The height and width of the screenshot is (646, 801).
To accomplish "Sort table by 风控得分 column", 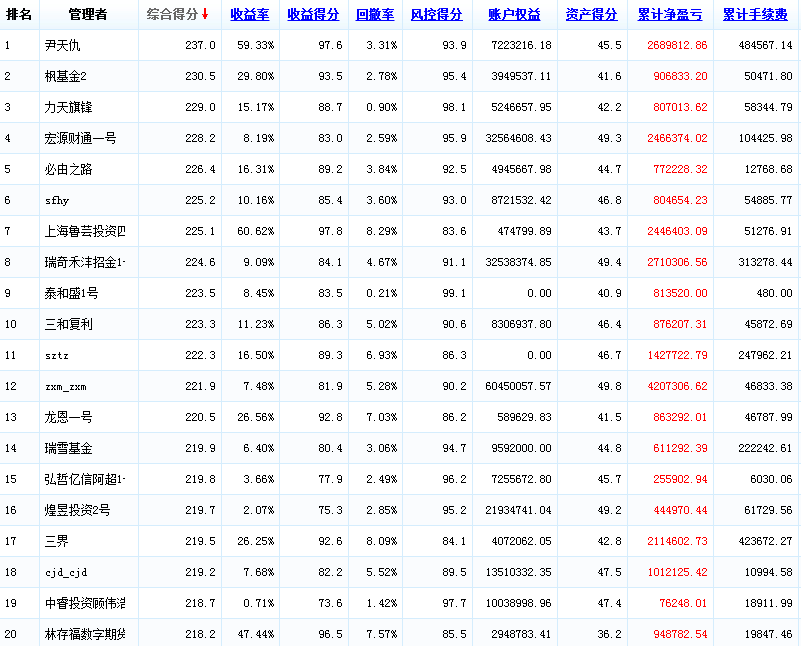I will (437, 15).
